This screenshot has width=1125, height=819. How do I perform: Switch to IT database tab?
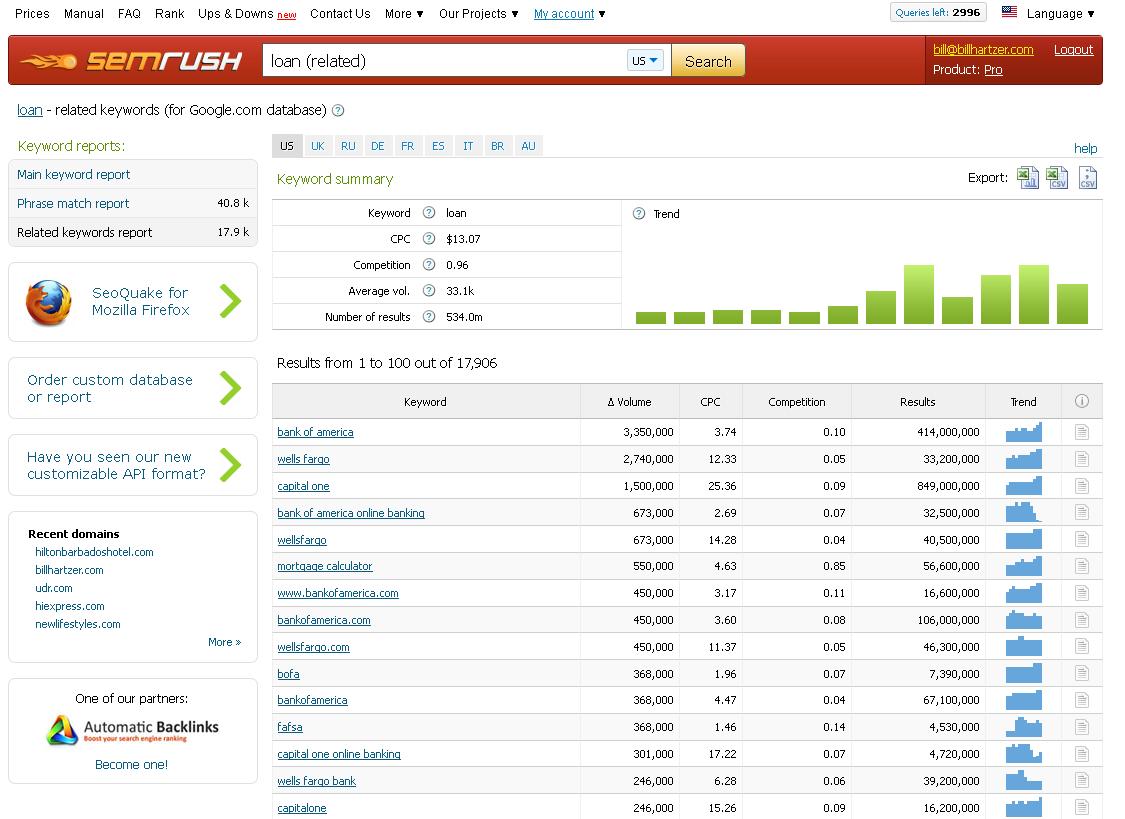point(468,146)
